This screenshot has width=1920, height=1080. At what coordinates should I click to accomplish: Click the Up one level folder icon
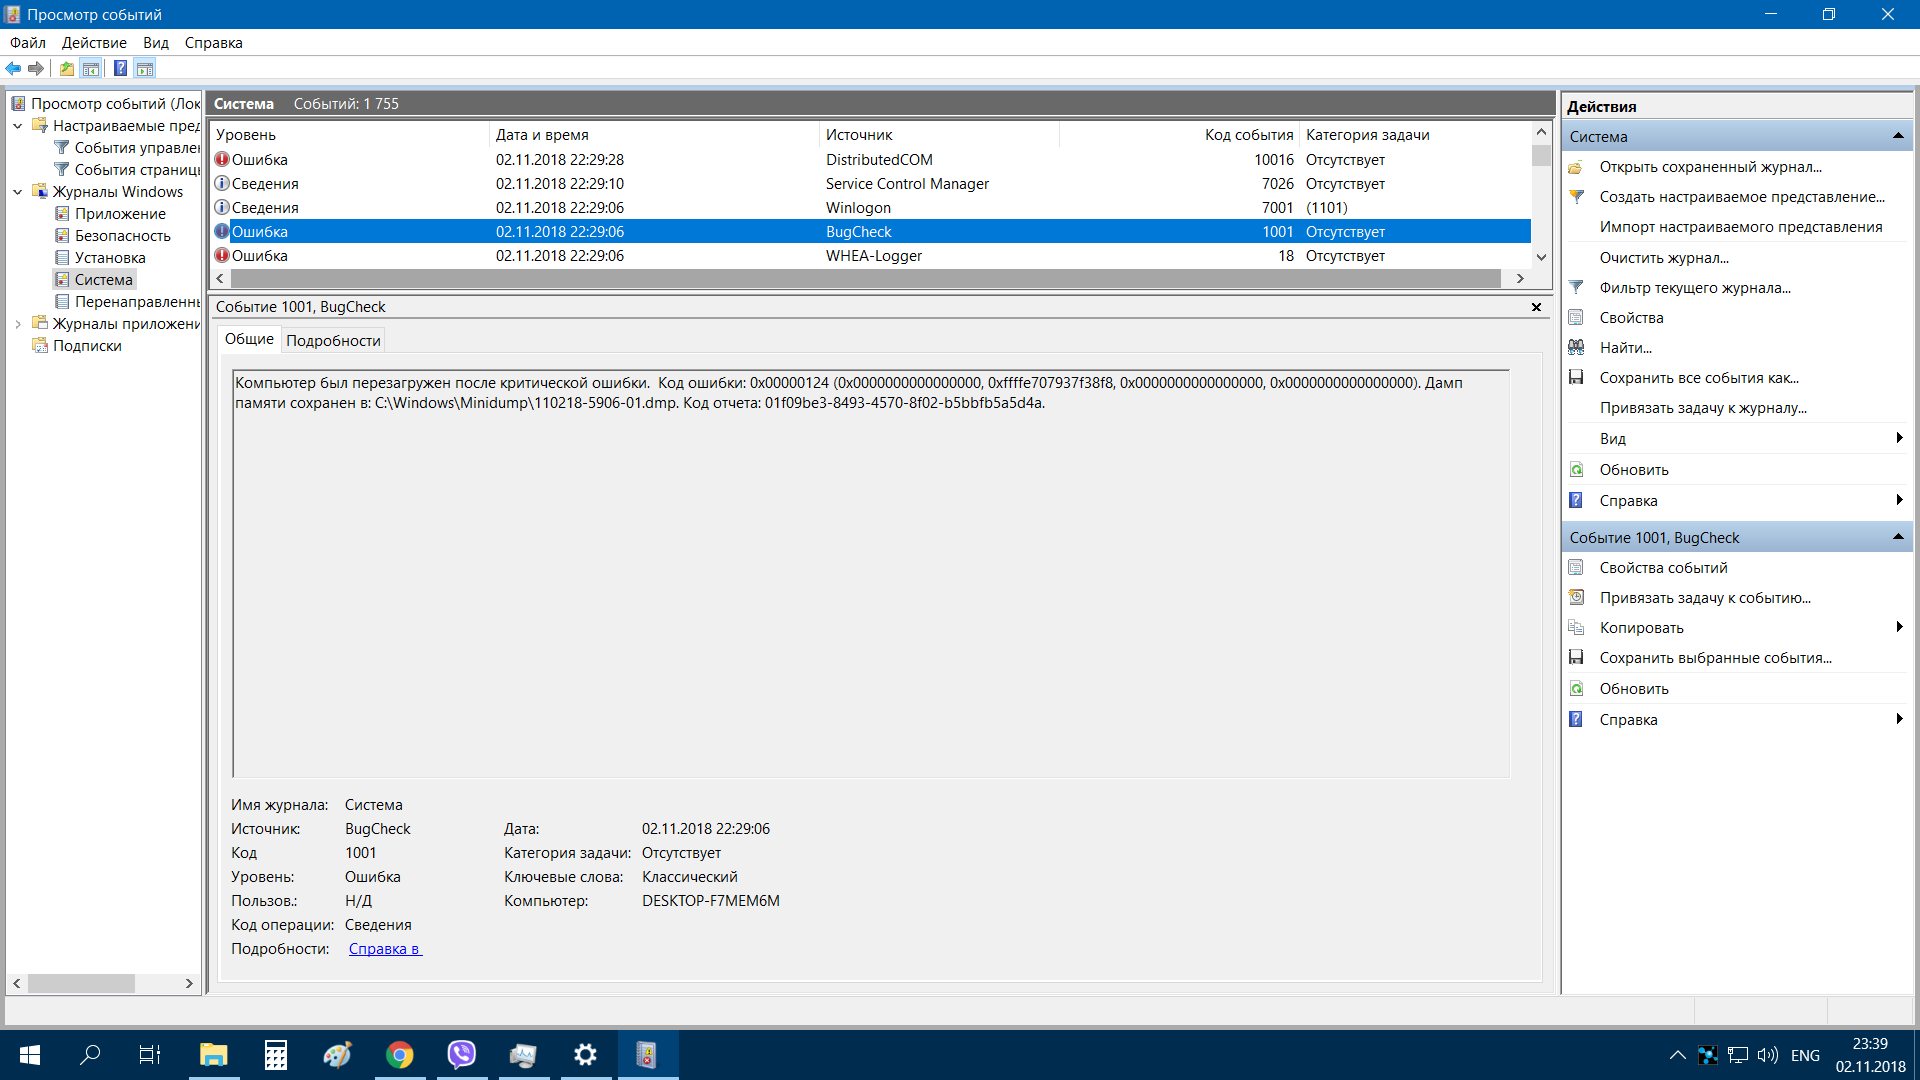pos(66,69)
